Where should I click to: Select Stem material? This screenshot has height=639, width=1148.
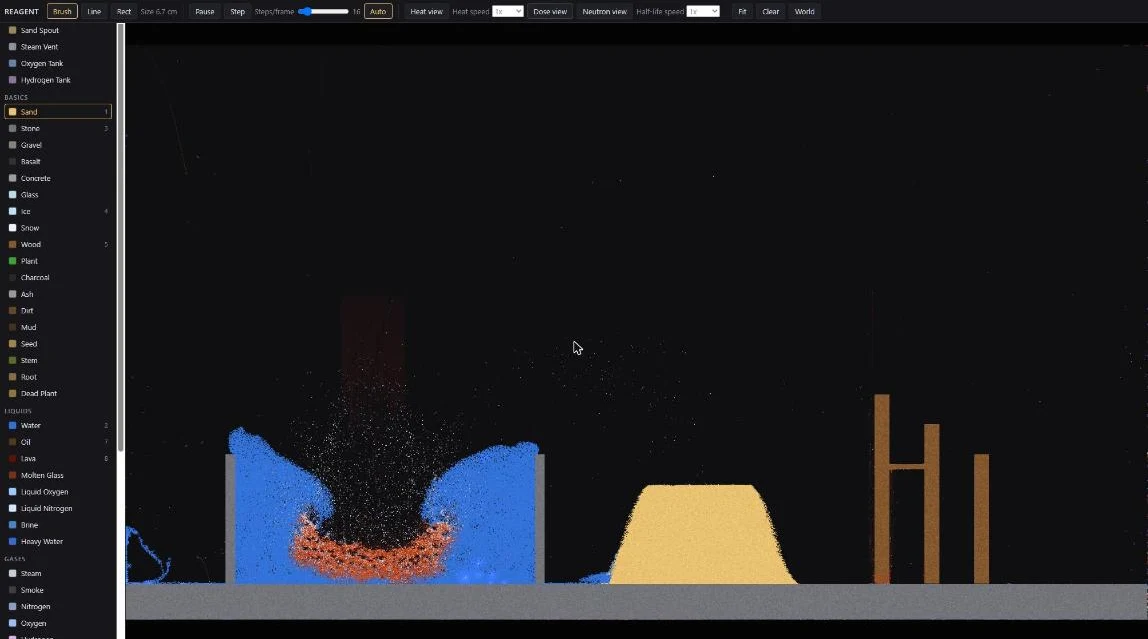(x=58, y=360)
